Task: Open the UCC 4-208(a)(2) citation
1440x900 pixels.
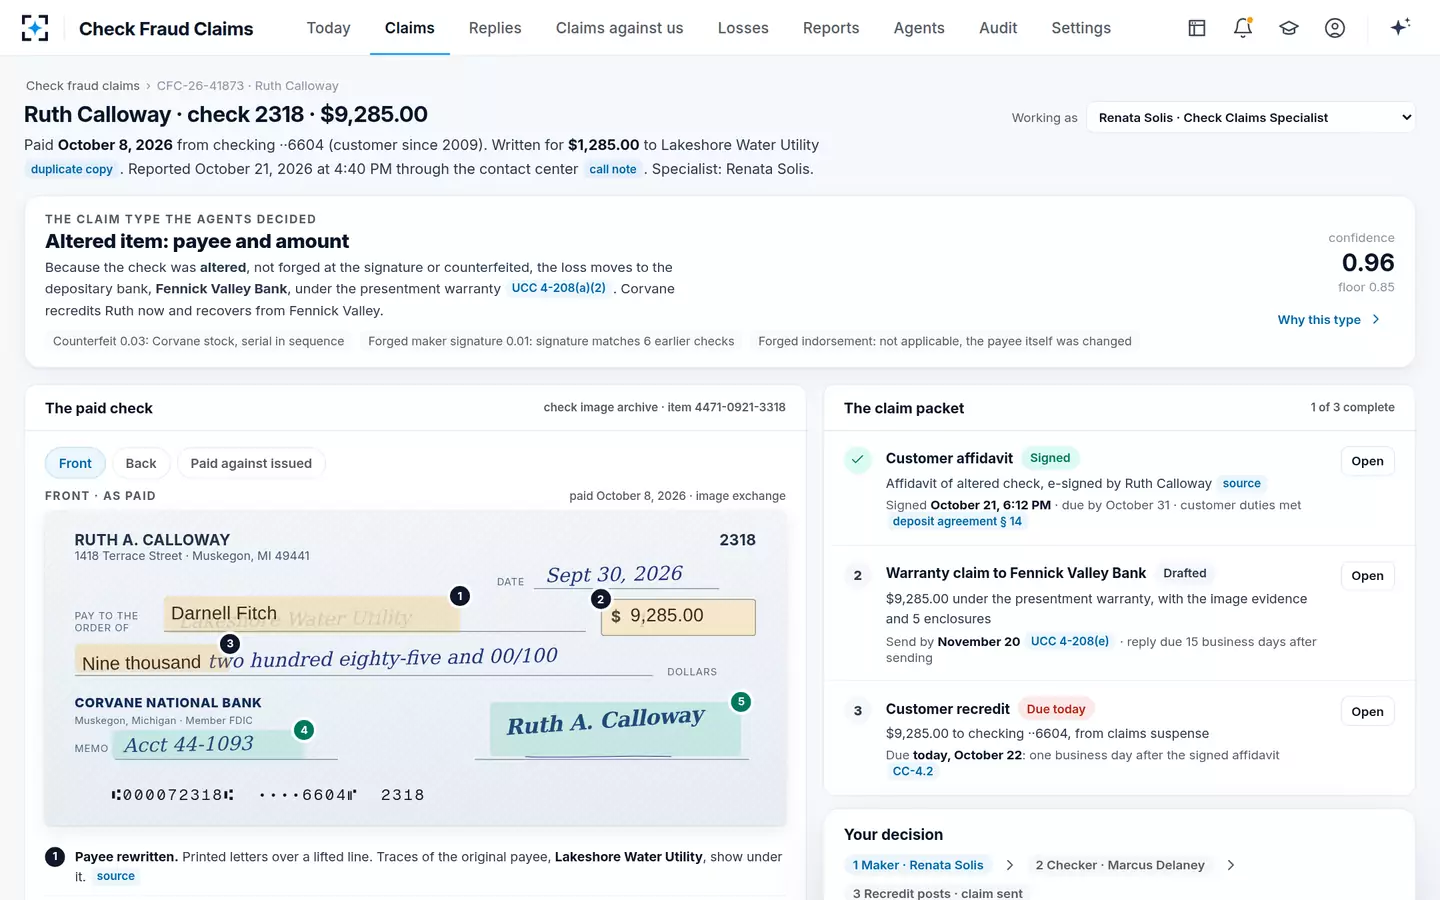Action: coord(558,288)
